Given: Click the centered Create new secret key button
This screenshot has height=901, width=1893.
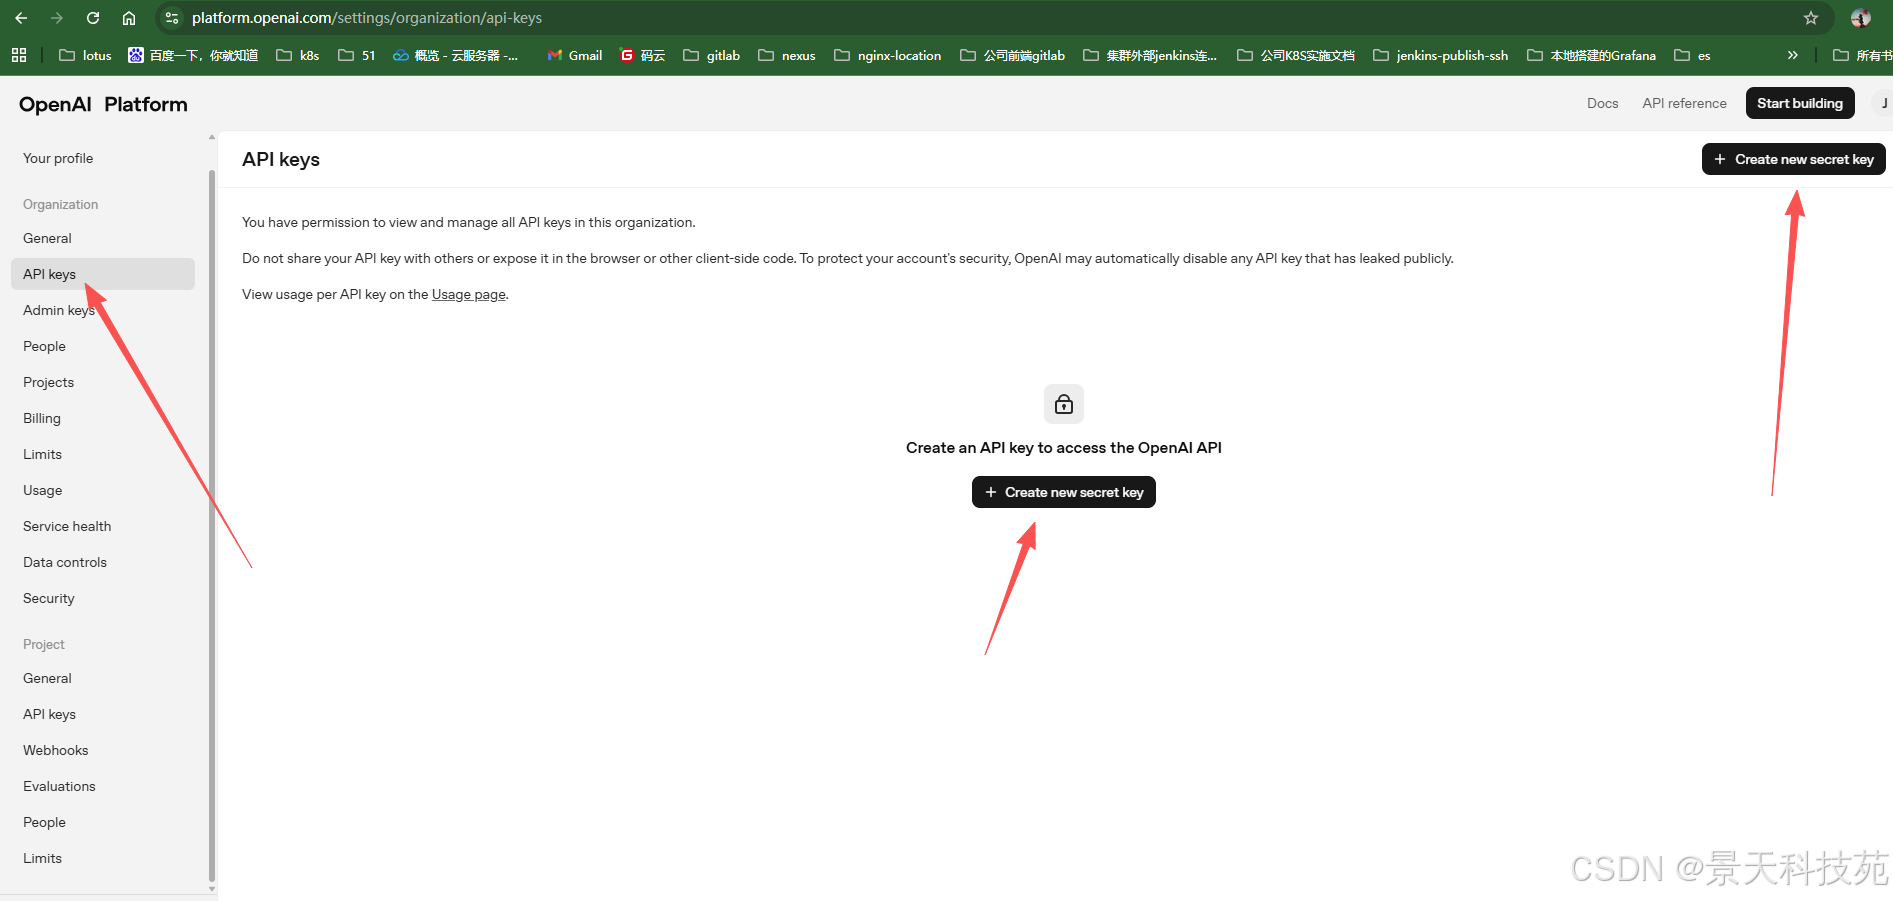Looking at the screenshot, I should (1064, 492).
